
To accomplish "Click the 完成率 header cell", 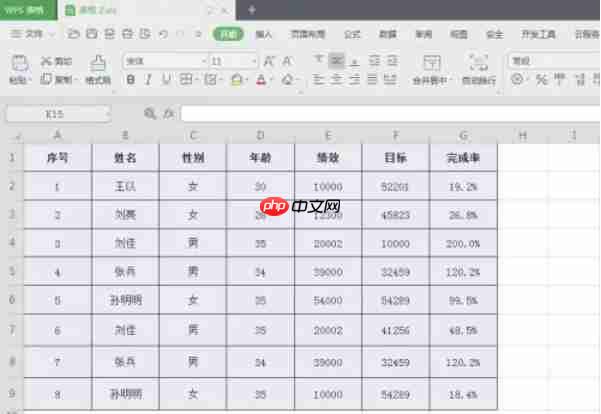I will tap(463, 158).
